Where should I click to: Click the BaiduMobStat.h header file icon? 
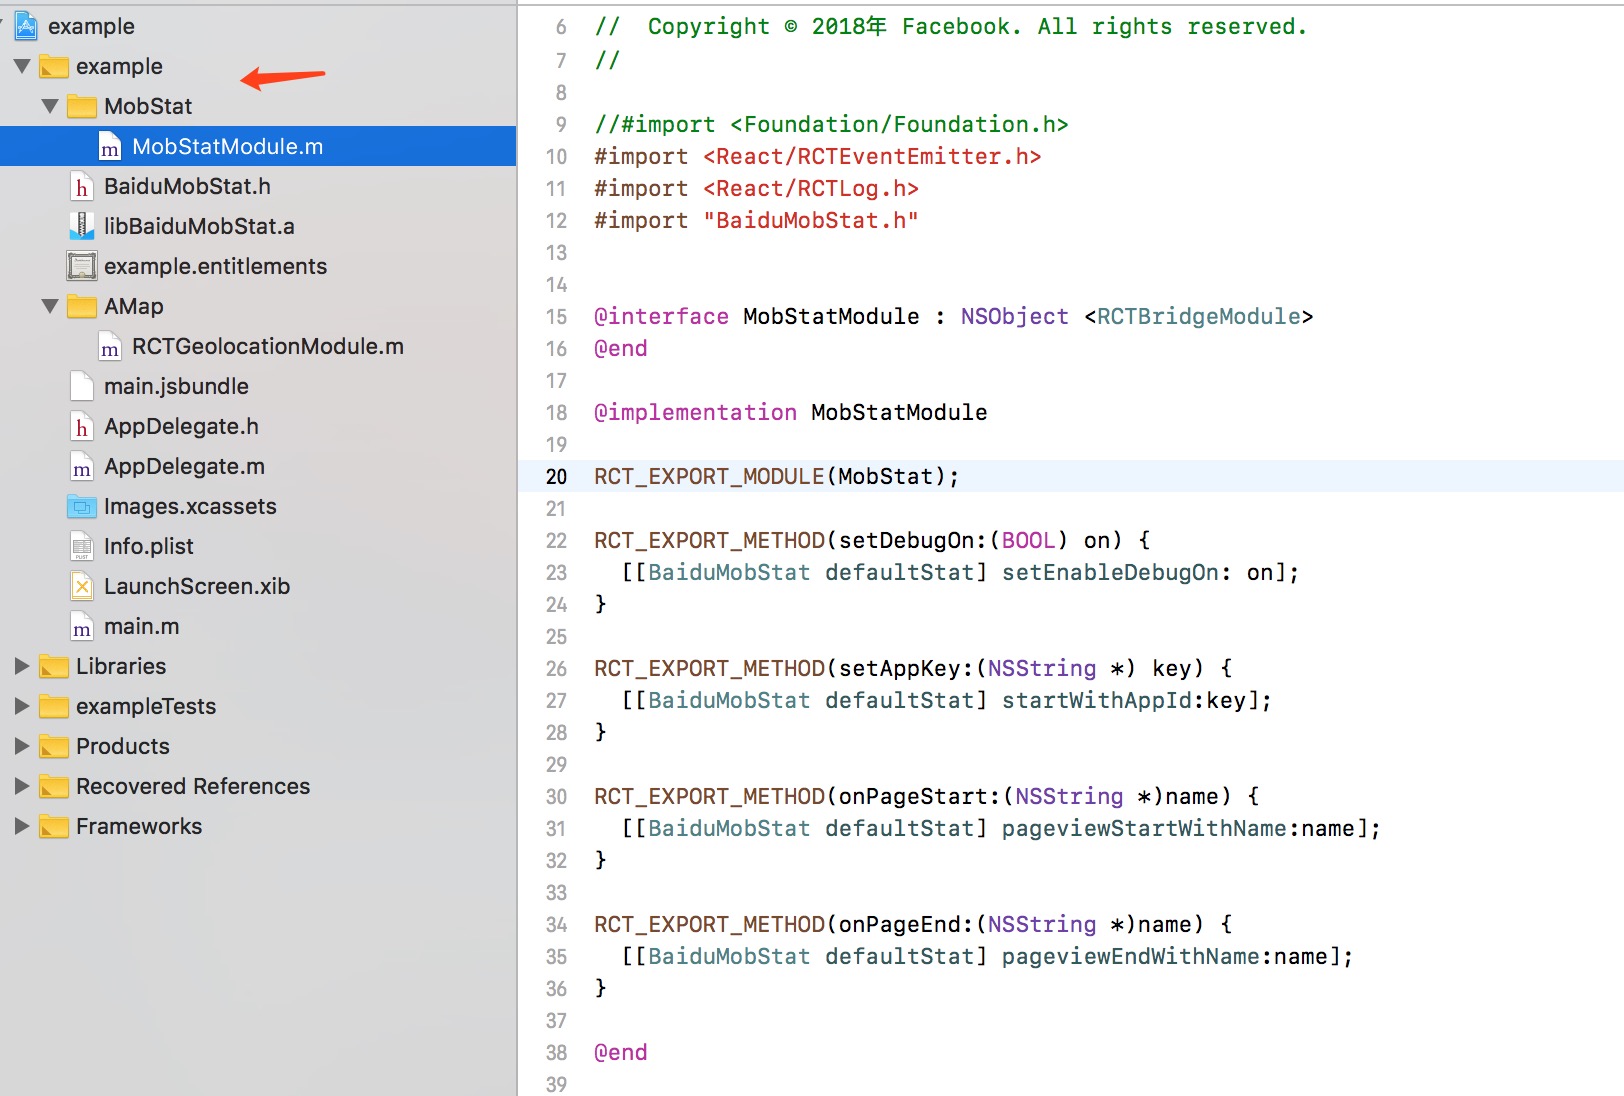(82, 187)
